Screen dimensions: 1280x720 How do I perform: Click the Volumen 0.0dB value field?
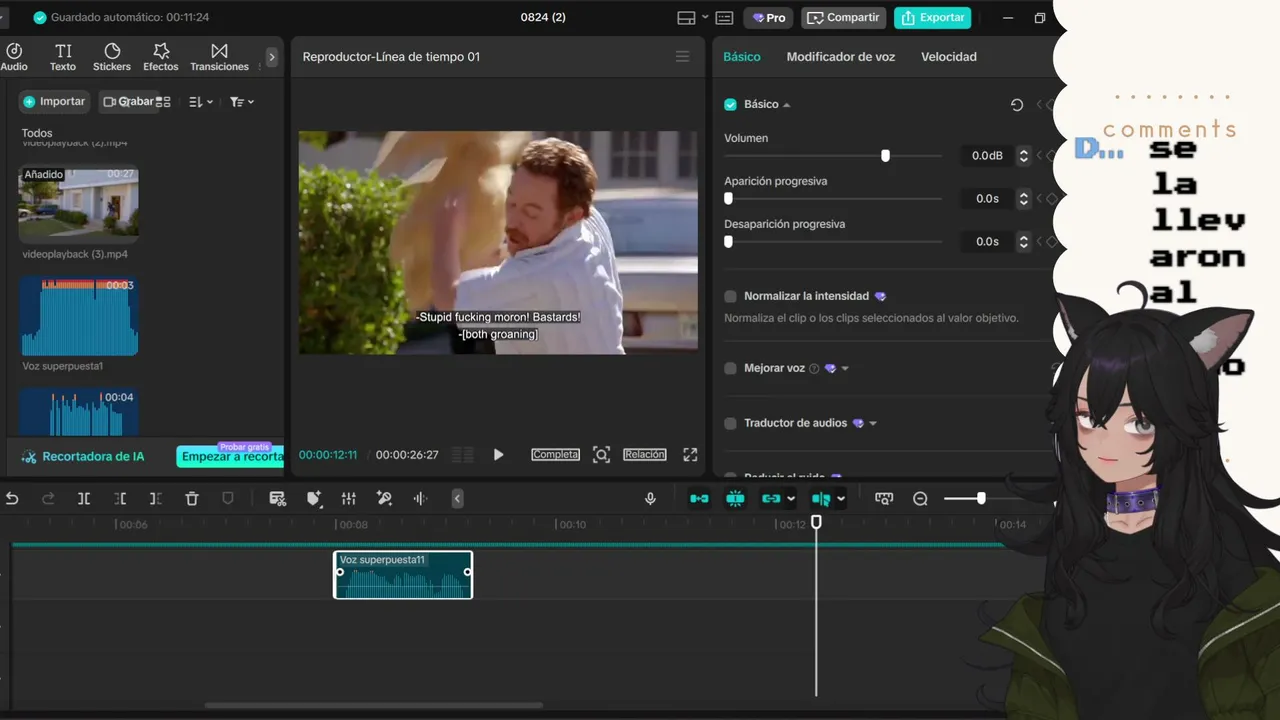(987, 156)
